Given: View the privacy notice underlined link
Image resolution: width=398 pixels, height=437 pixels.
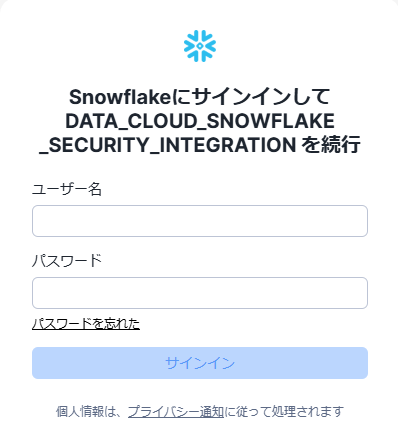Looking at the screenshot, I should click(176, 412).
